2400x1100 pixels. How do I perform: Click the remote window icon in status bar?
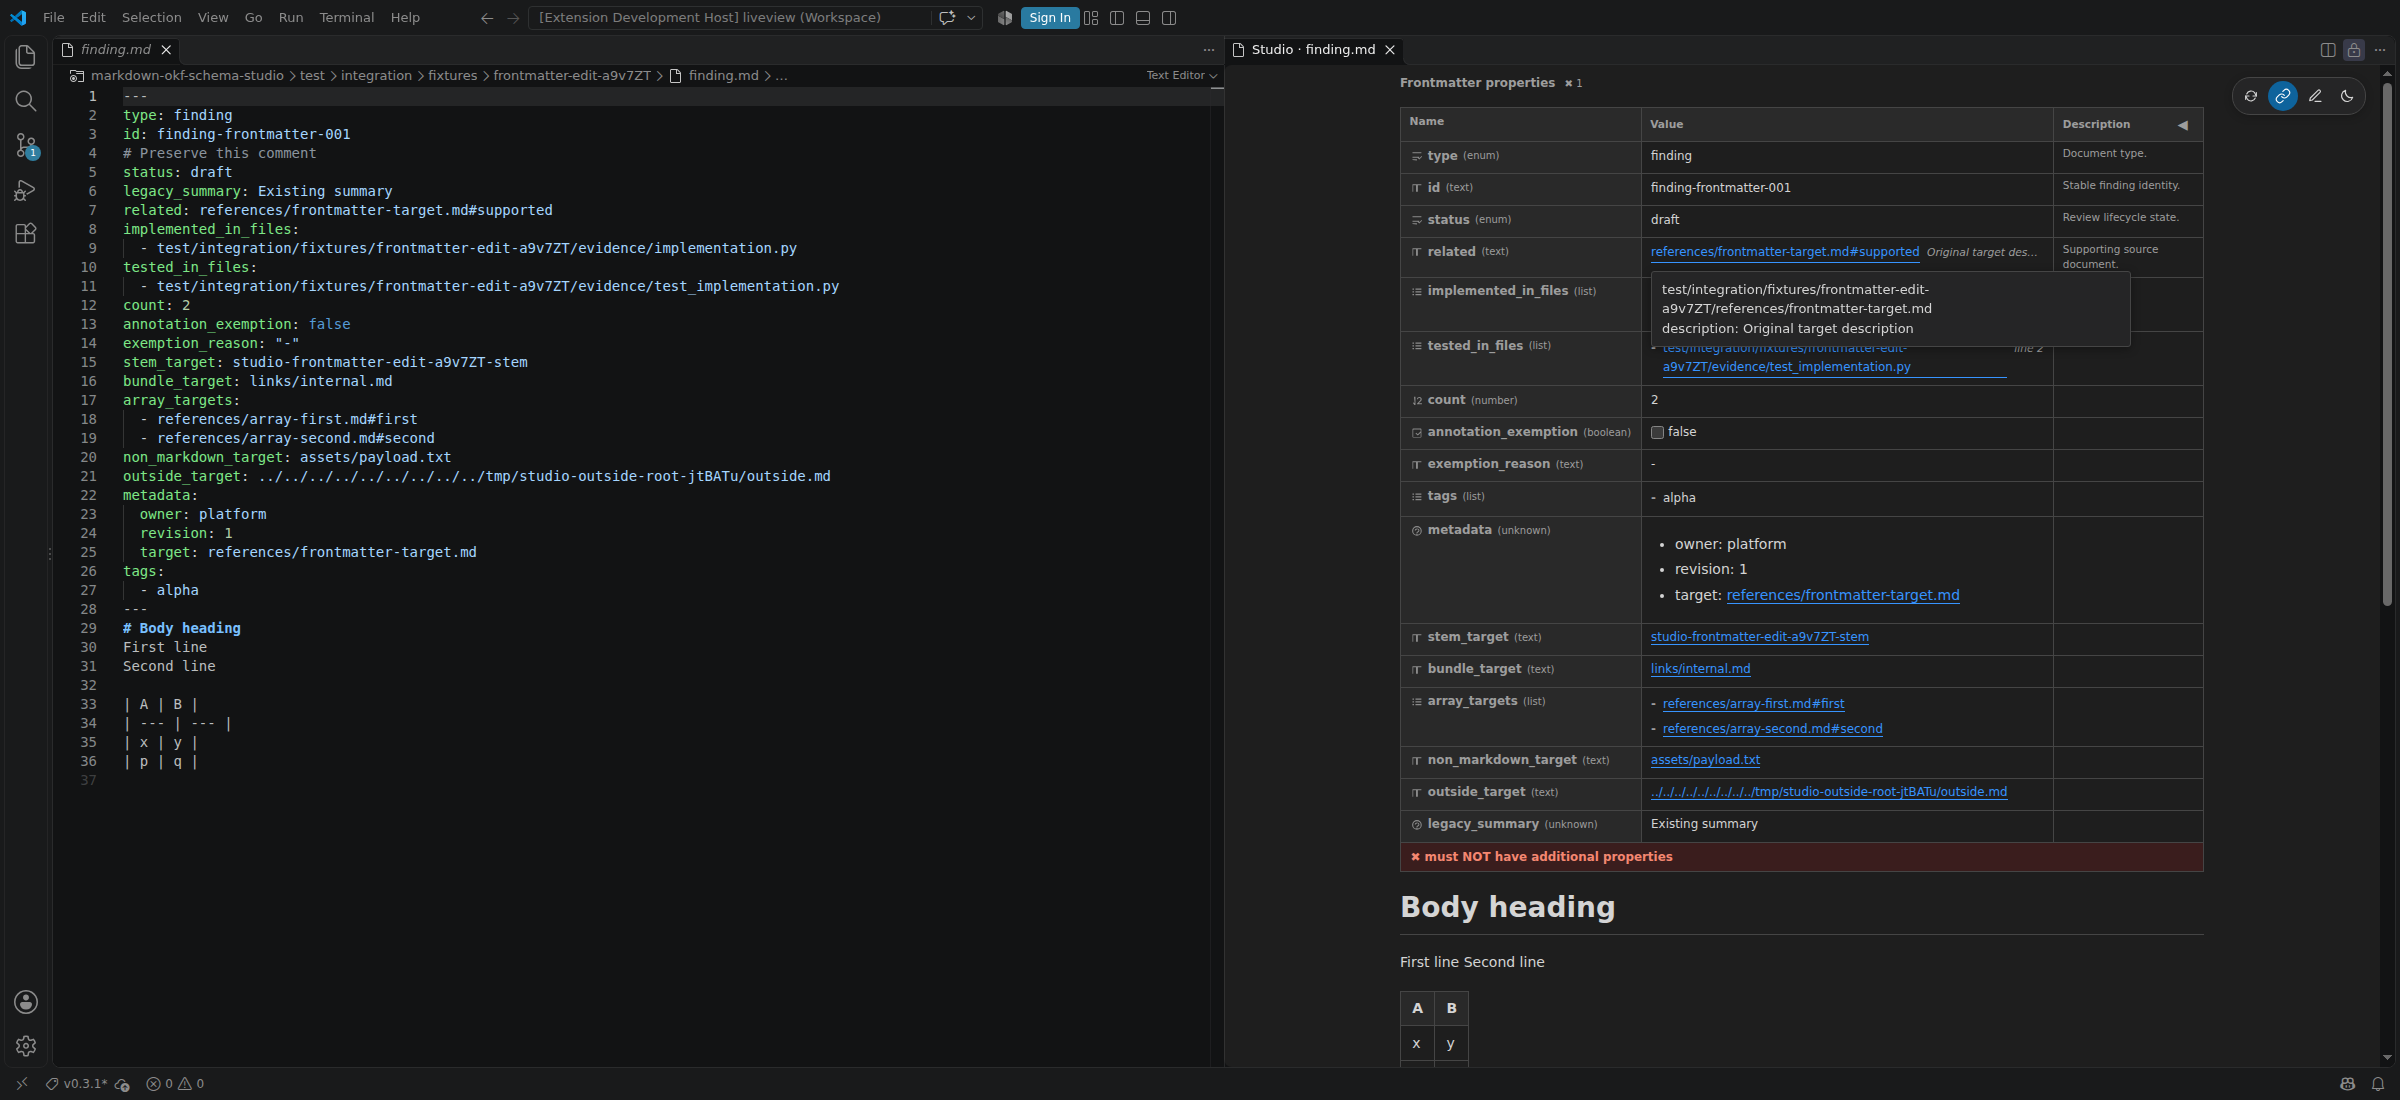coord(22,1084)
